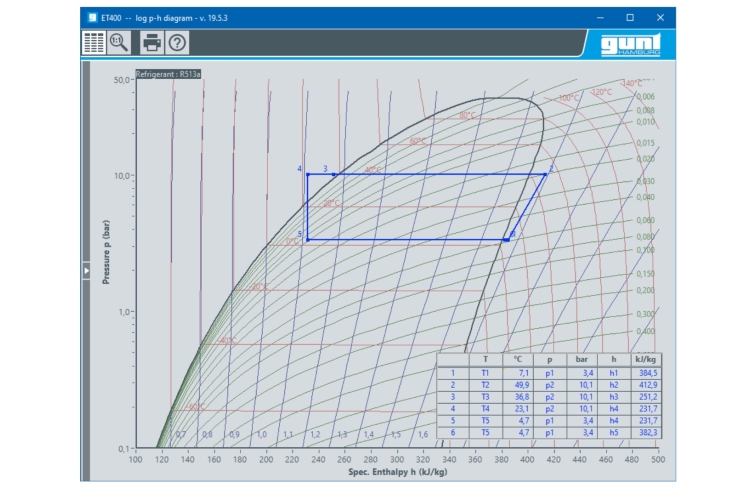This screenshot has height=488, width=755.
Task: Click the bar column header
Action: point(582,359)
